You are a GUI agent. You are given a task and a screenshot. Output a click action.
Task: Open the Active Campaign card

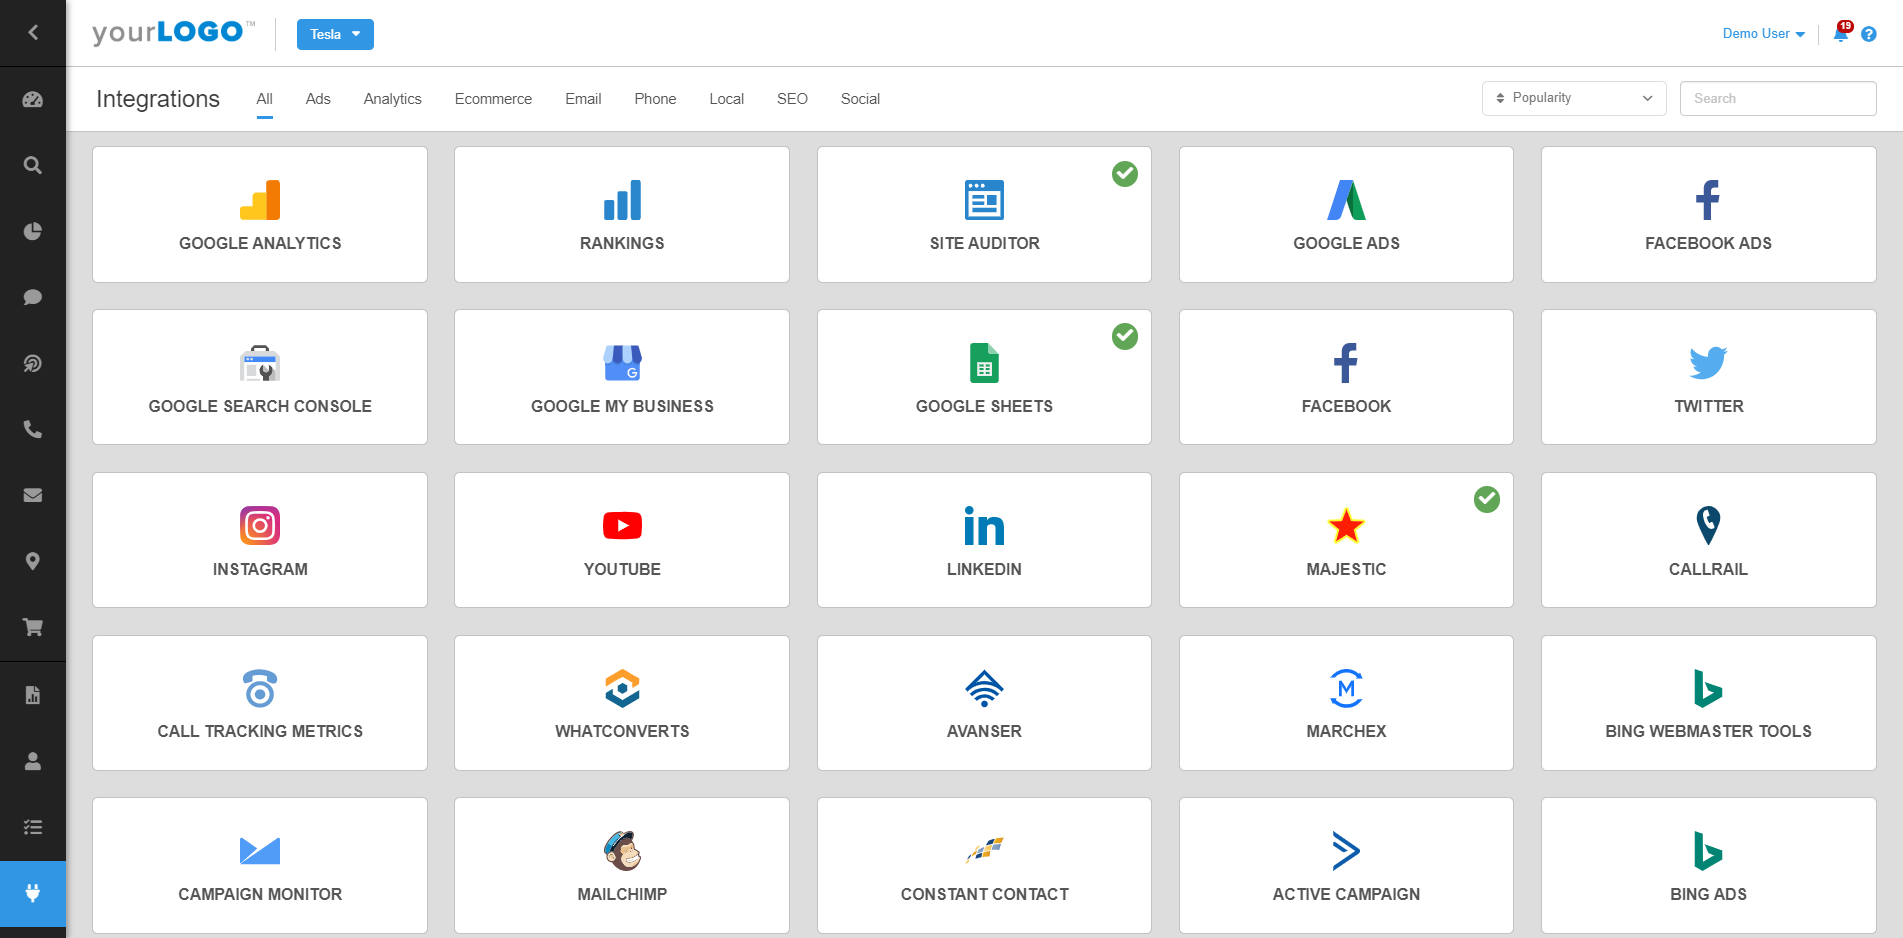click(x=1346, y=866)
